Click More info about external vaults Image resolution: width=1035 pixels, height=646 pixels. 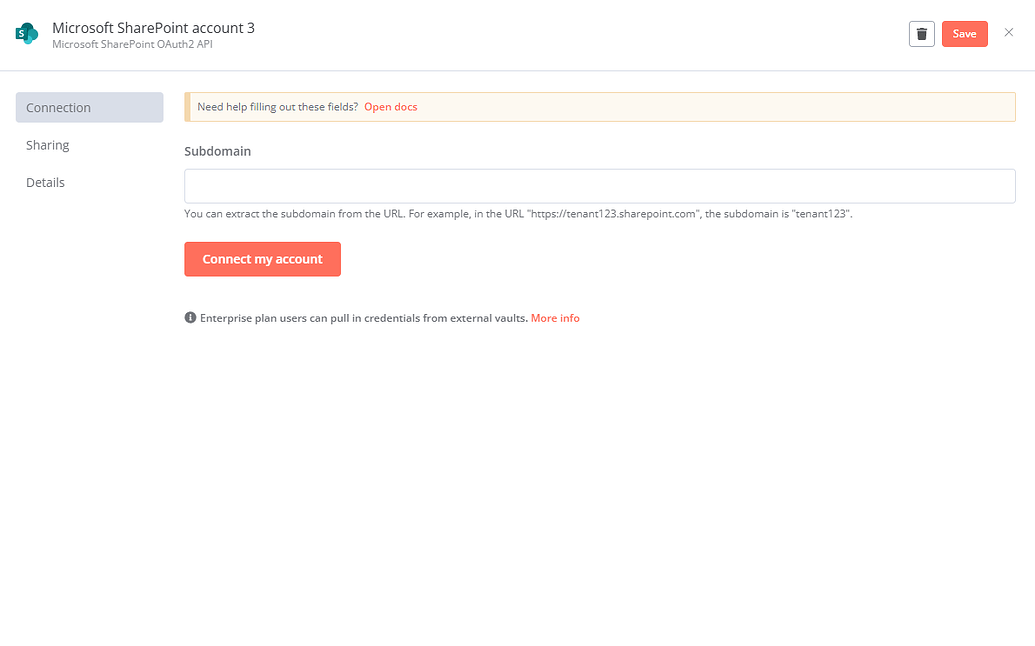point(555,318)
